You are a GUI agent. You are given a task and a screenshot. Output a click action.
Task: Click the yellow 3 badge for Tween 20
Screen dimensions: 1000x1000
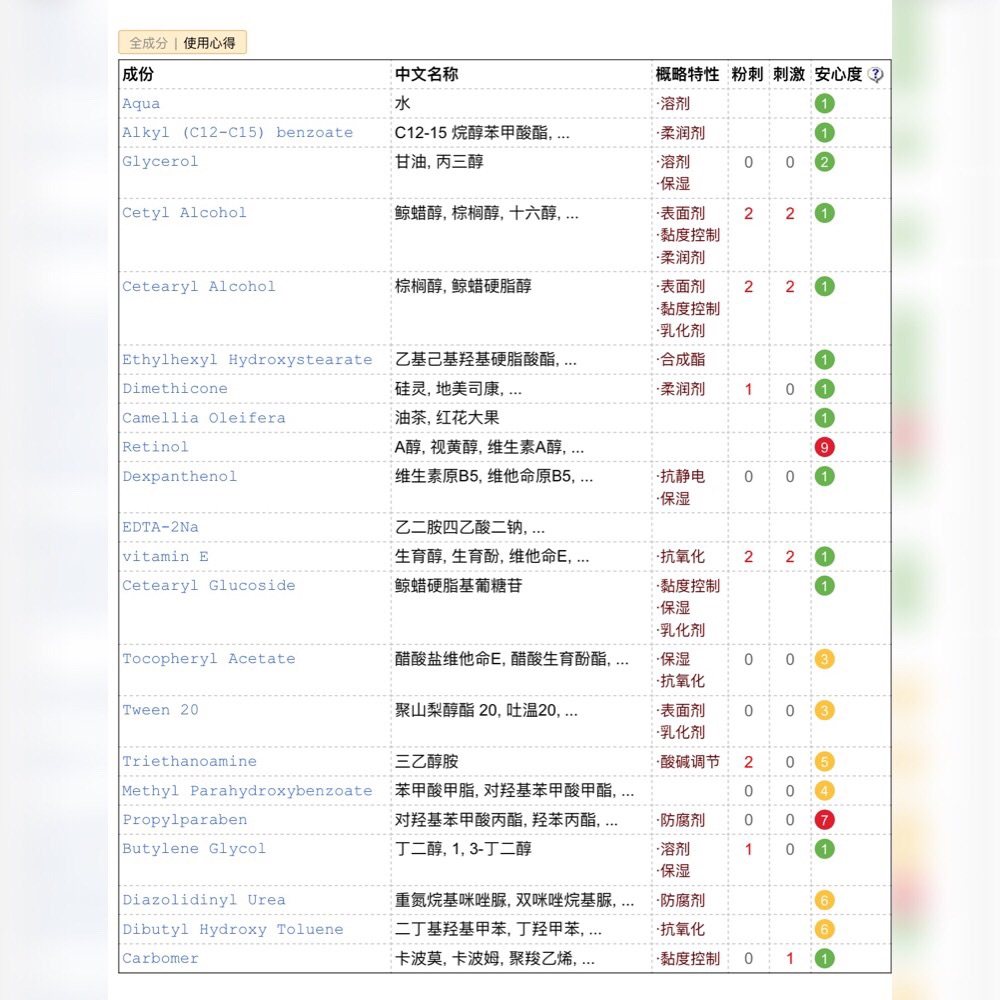pos(824,710)
